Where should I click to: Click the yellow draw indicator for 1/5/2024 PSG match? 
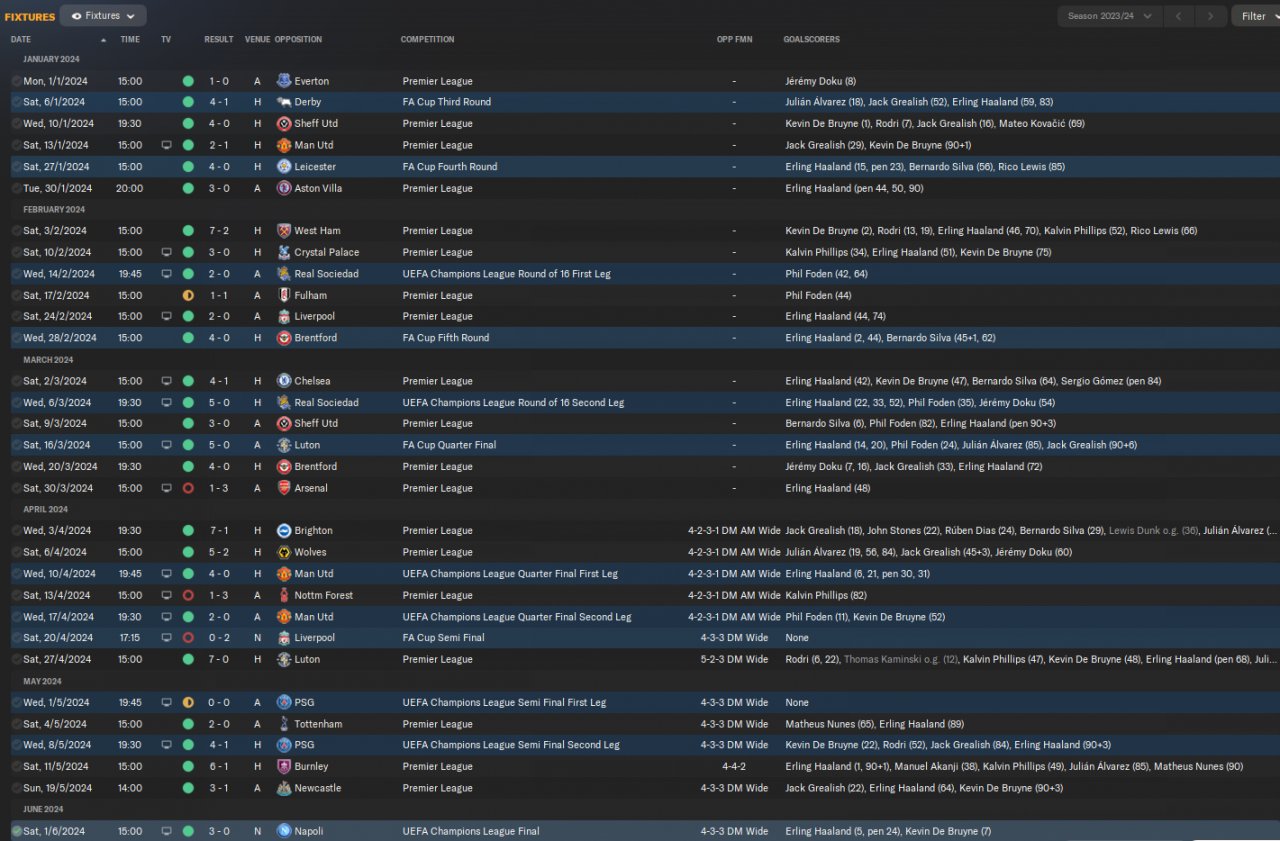[x=188, y=702]
